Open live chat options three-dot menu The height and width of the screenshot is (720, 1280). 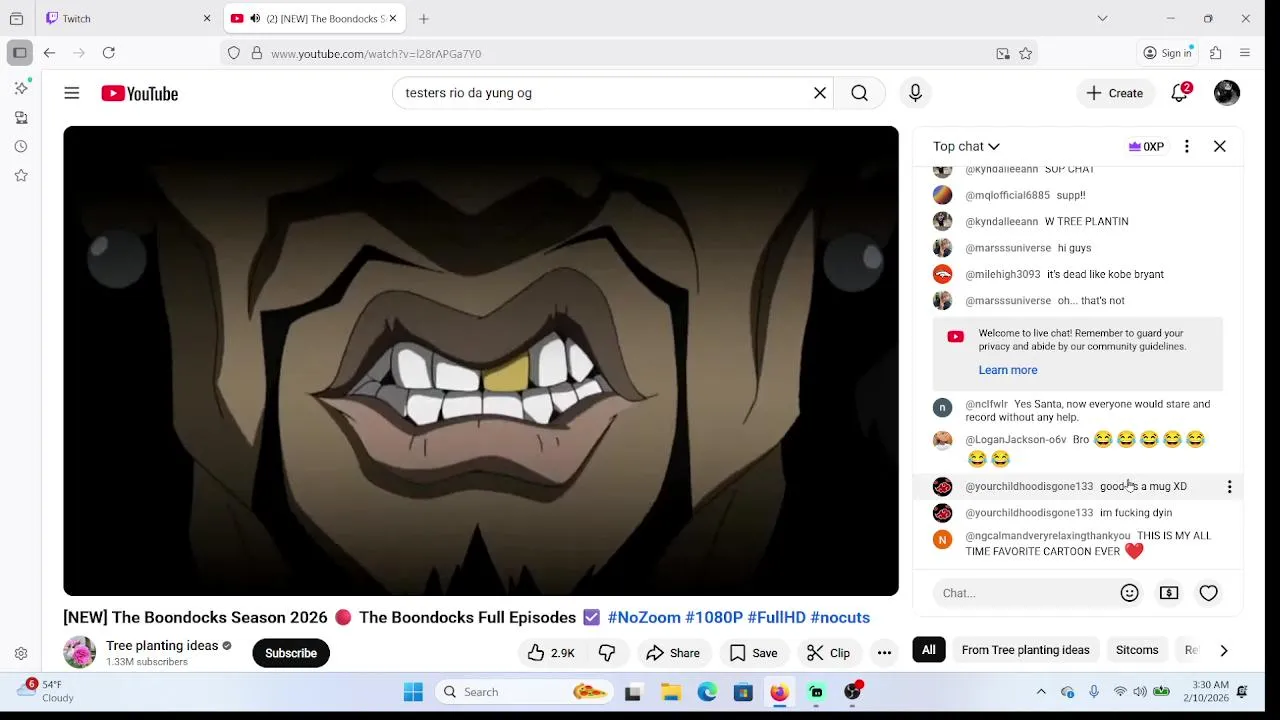pos(1187,146)
